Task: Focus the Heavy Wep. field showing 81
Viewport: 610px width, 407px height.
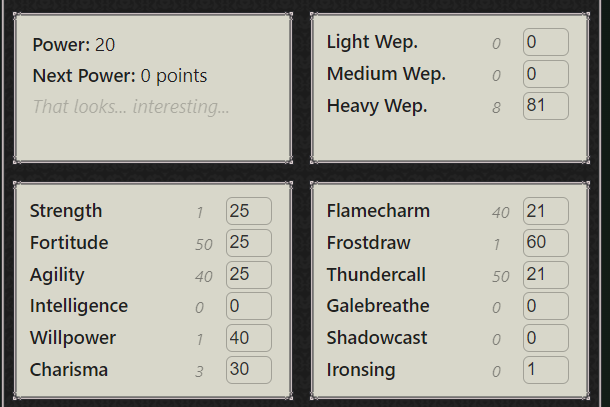Action: [x=545, y=106]
